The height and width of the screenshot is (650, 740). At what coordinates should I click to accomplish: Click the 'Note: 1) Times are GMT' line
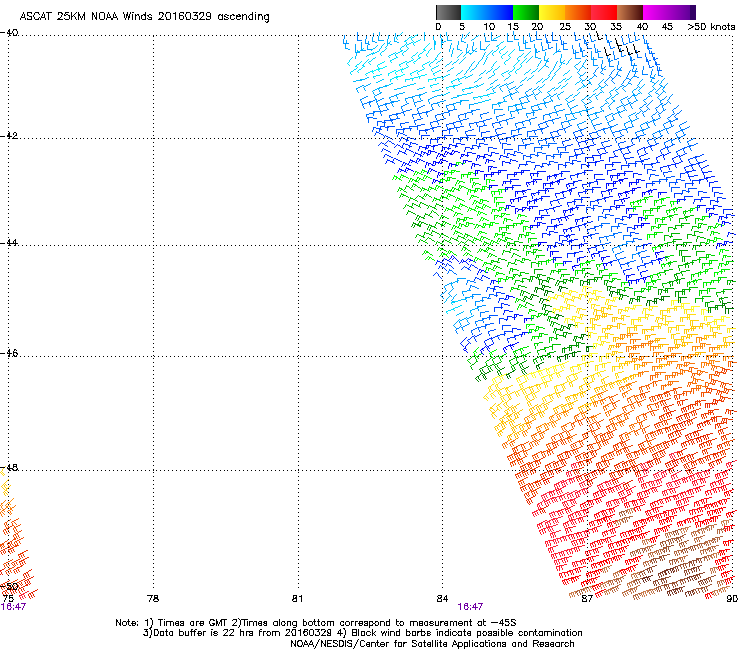coord(315,623)
